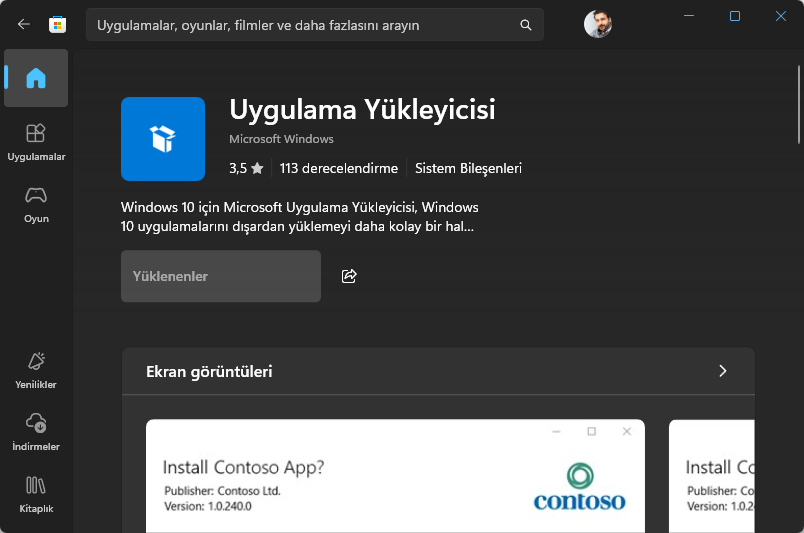The height and width of the screenshot is (533, 804).
Task: Share the app with the share icon
Action: click(x=349, y=276)
